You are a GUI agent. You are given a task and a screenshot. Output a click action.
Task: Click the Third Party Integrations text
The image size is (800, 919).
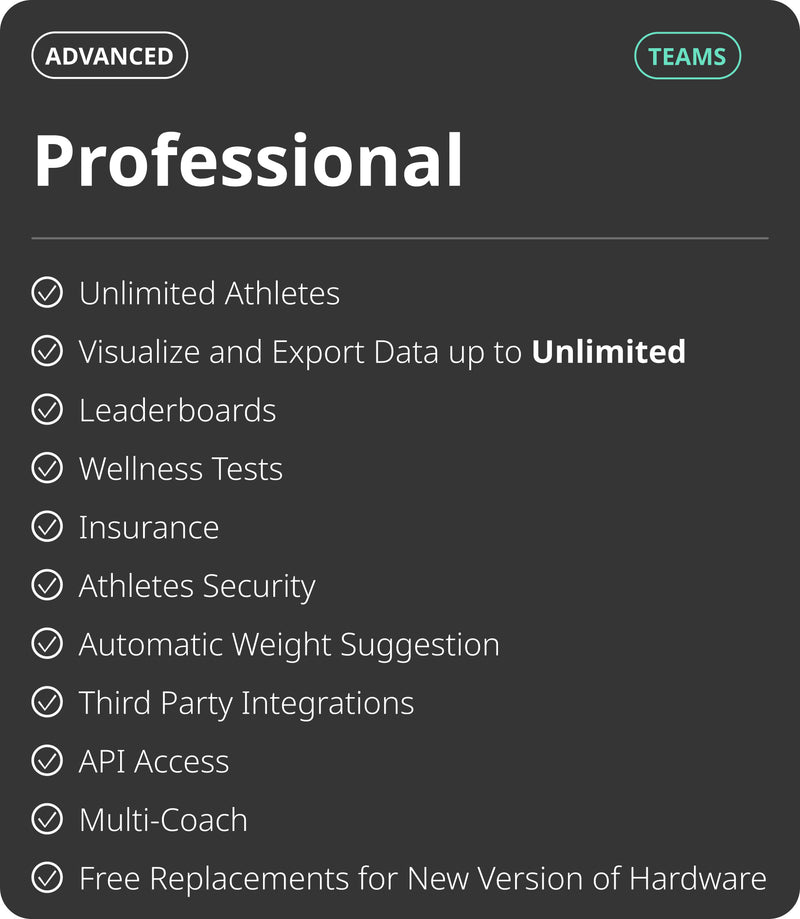(246, 702)
